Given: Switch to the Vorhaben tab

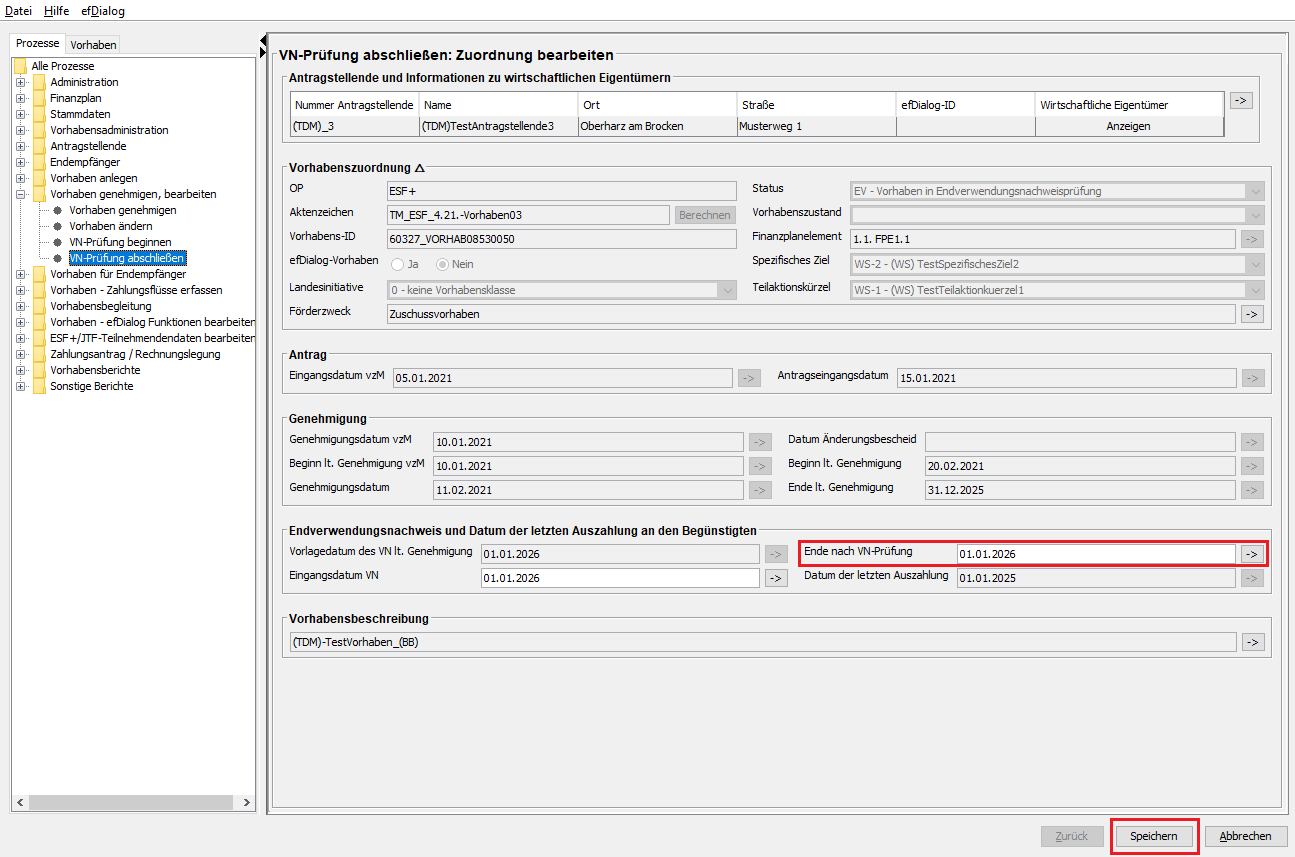Looking at the screenshot, I should 93,45.
